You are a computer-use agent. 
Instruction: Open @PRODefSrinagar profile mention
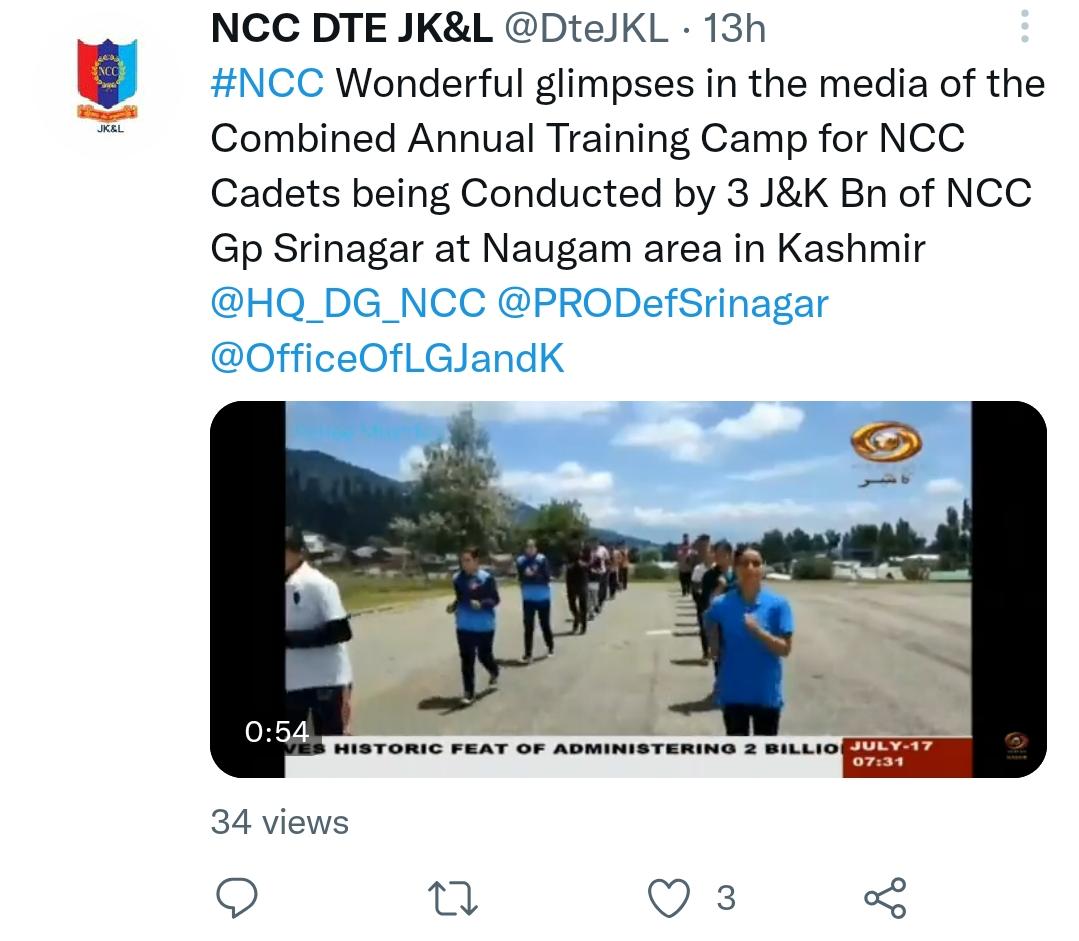click(663, 304)
